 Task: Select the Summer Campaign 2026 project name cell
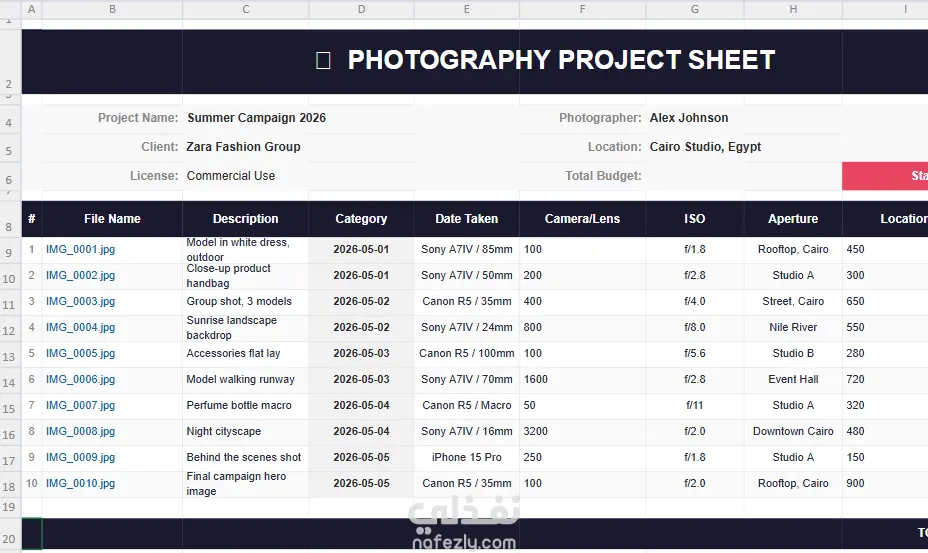pos(256,118)
